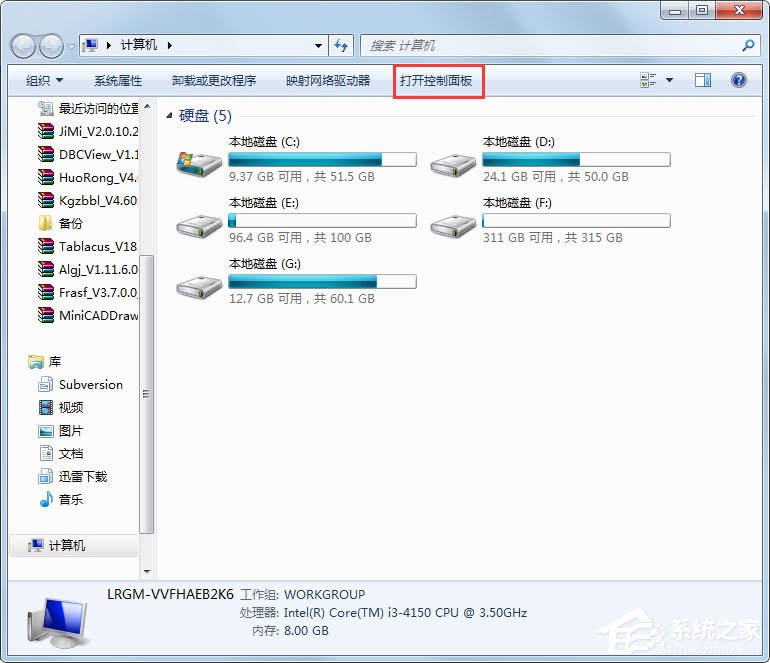Click the 搜索 计算机 search field

(550, 45)
